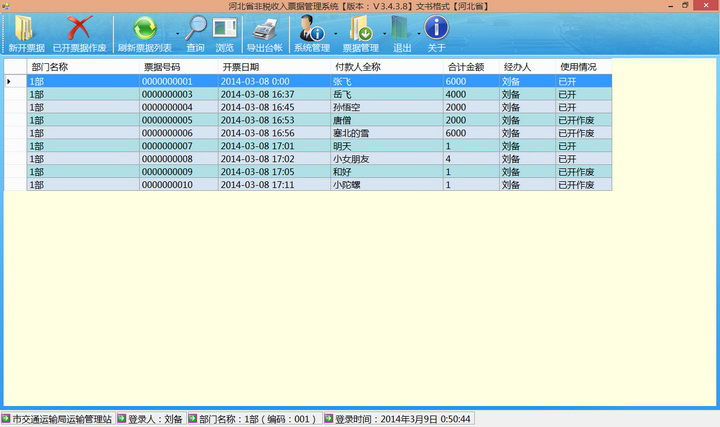Click payer name 和好

coord(342,172)
